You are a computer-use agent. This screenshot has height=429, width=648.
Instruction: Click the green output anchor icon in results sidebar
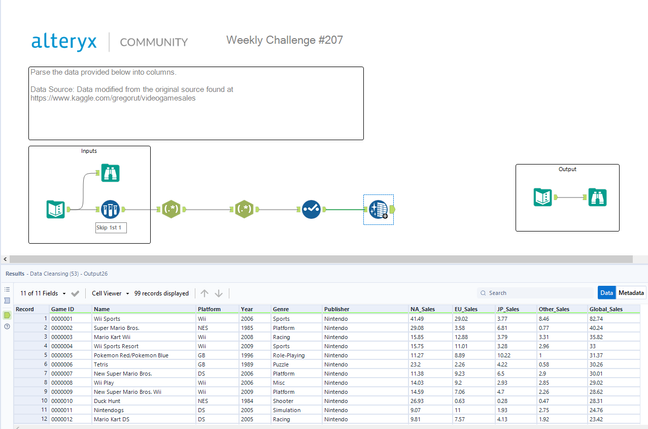tap(7, 315)
